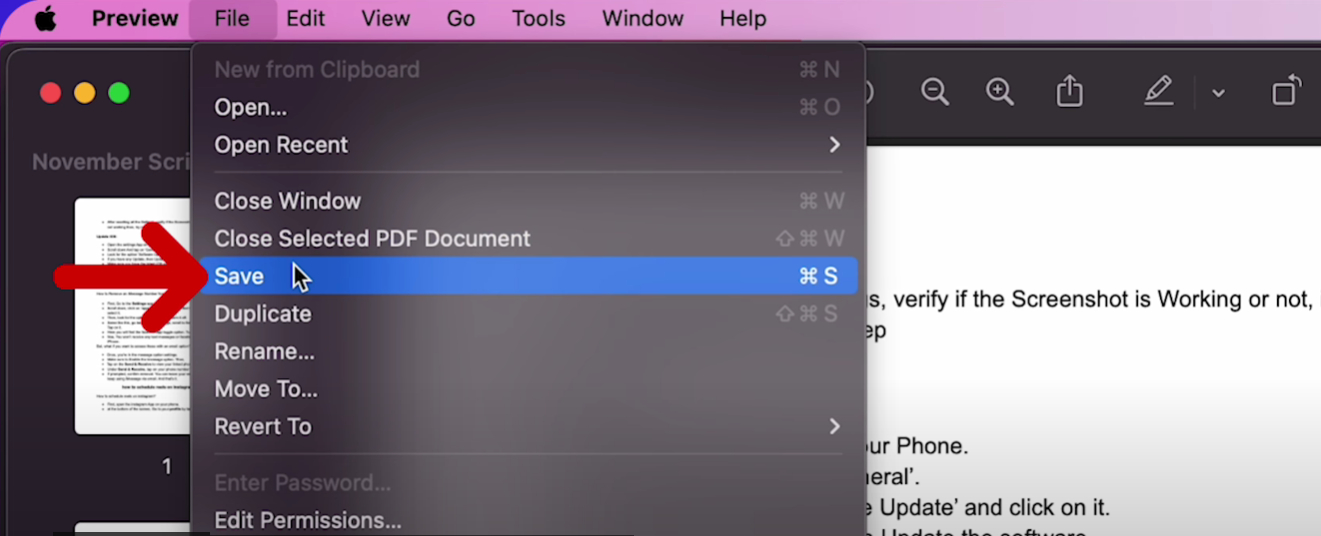The width and height of the screenshot is (1321, 536).
Task: Open the Tools menu
Action: (x=539, y=19)
